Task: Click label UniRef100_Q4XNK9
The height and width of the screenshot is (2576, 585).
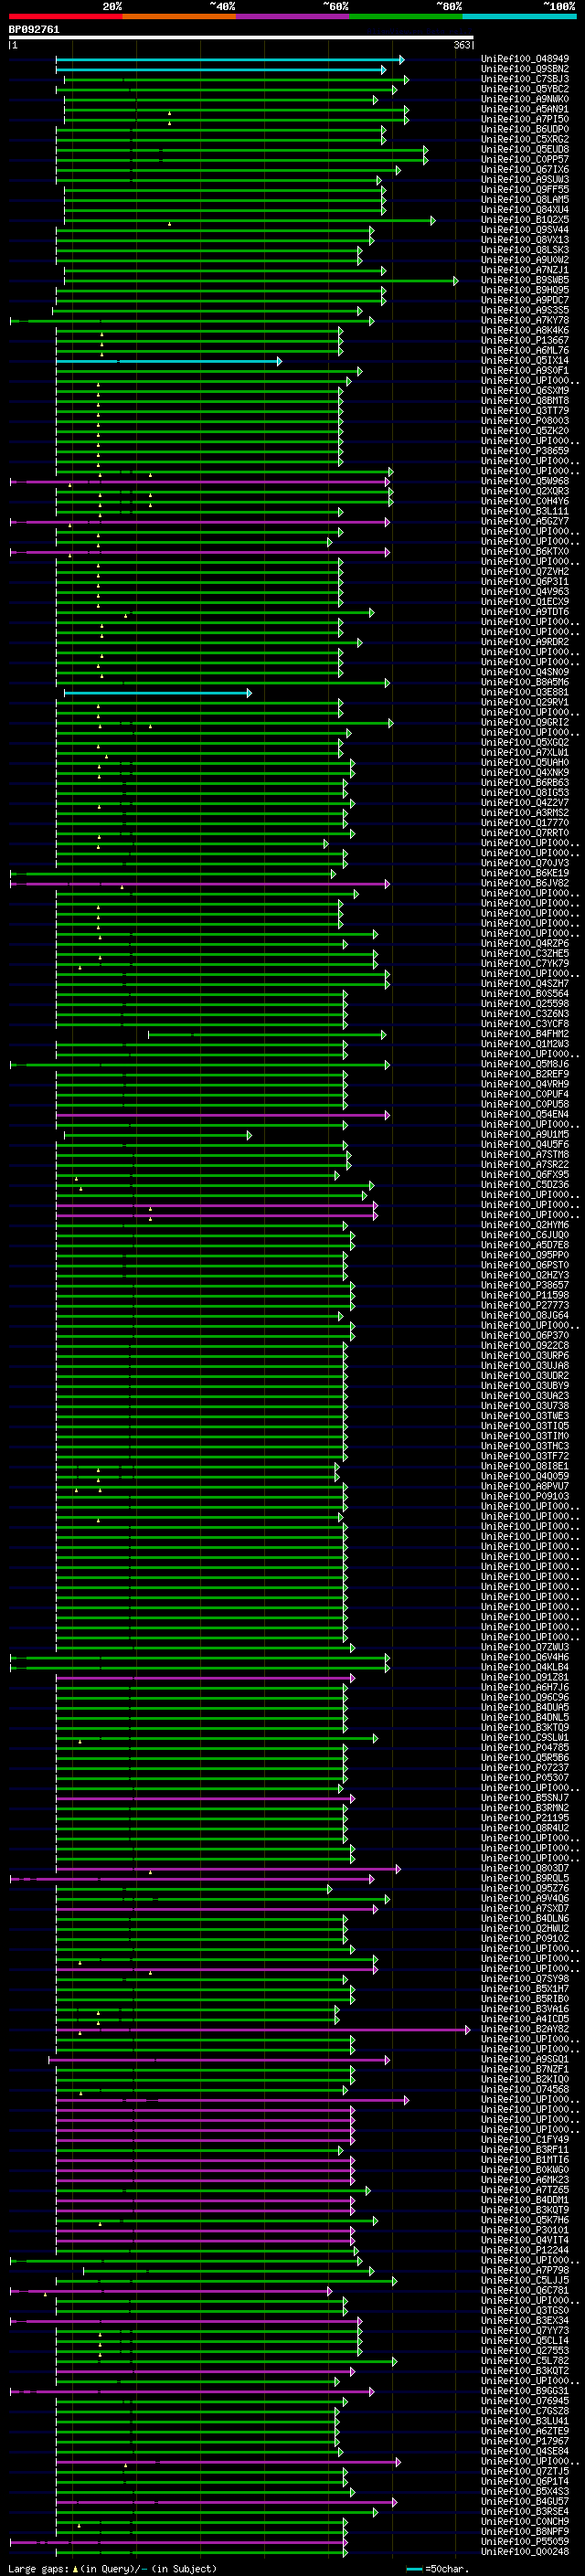Action: tap(525, 772)
